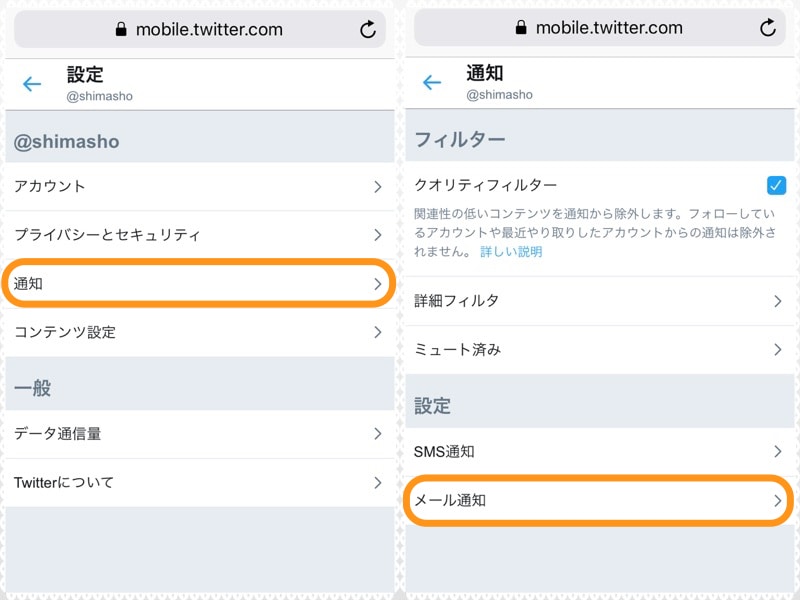Toggle the クオリティフィルター checkbox
This screenshot has height=600, width=800.
click(x=776, y=185)
